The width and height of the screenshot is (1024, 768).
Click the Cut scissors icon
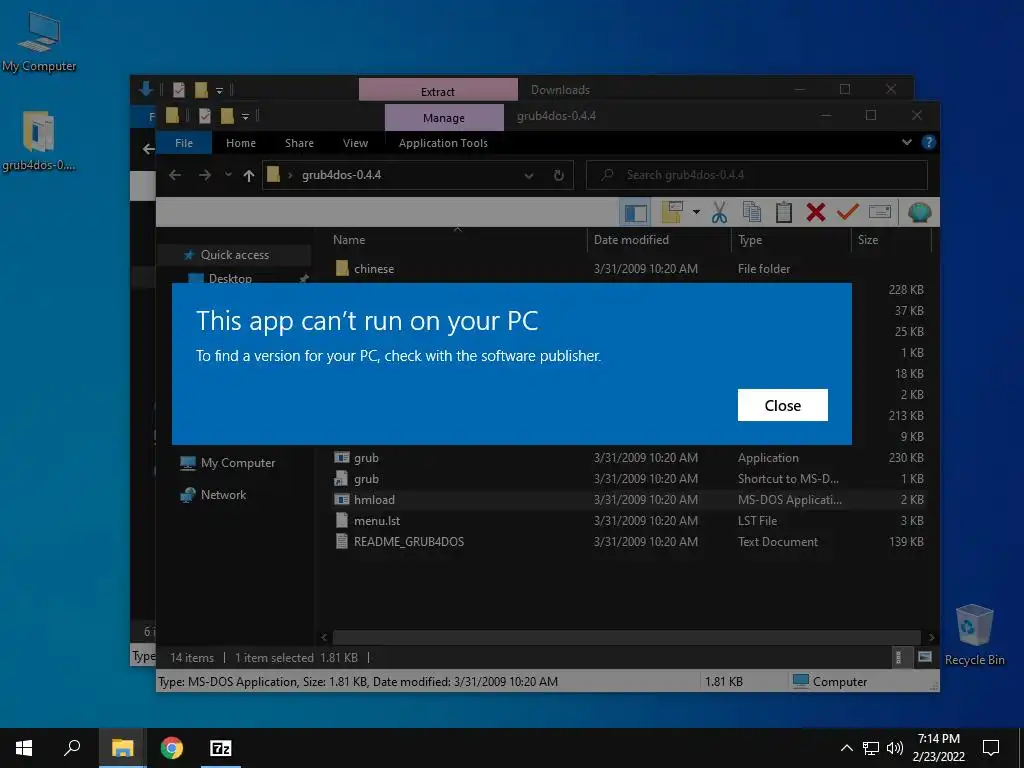[x=719, y=212]
